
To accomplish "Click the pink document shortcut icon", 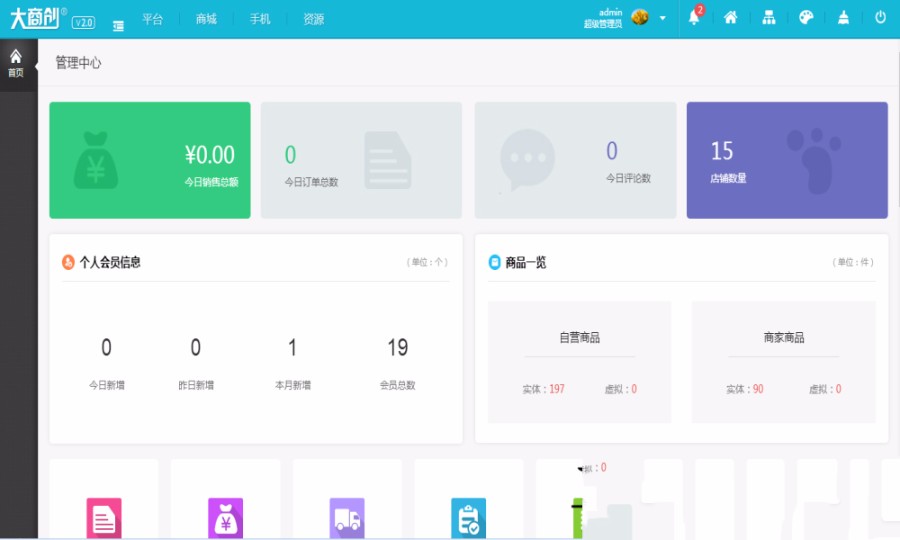I will click(x=104, y=518).
